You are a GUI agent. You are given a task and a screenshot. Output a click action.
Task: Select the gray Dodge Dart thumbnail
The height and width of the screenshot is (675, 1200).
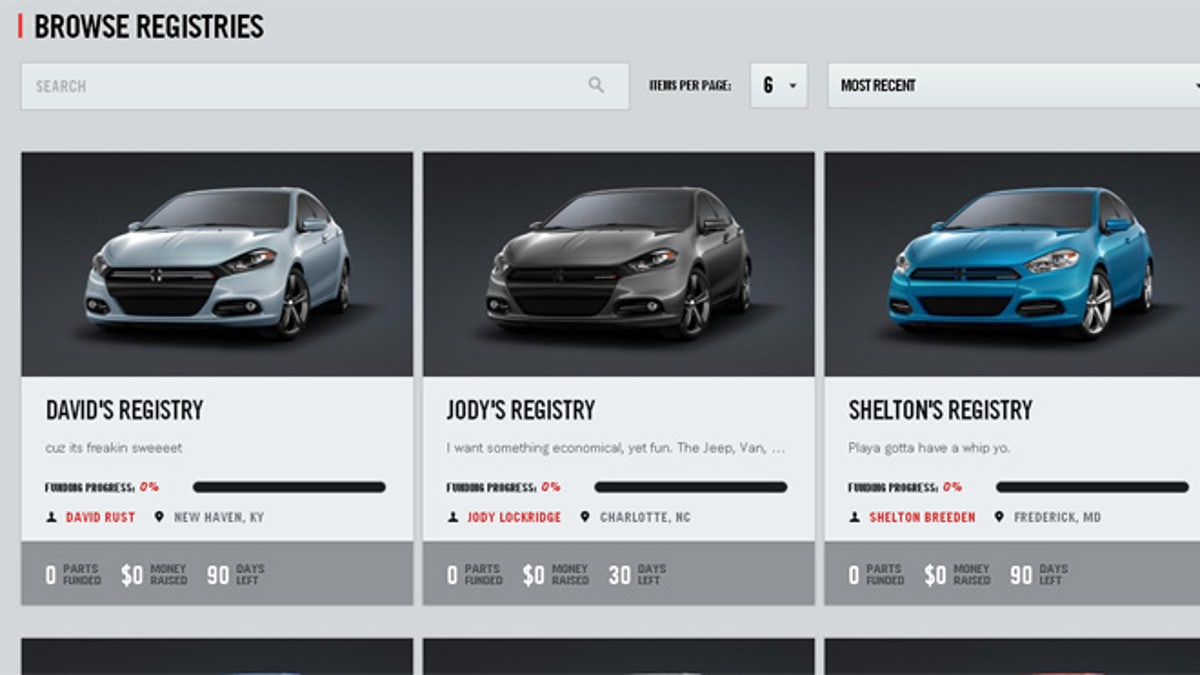pyautogui.click(x=619, y=264)
